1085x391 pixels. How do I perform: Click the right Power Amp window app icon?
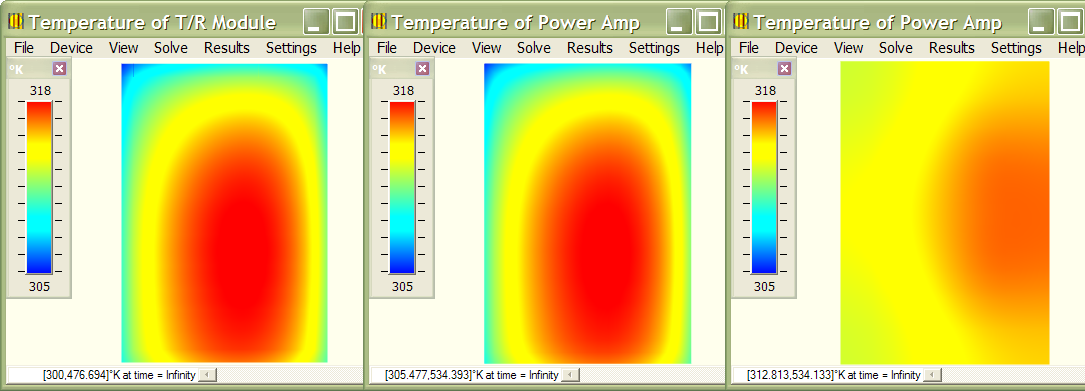[740, 22]
